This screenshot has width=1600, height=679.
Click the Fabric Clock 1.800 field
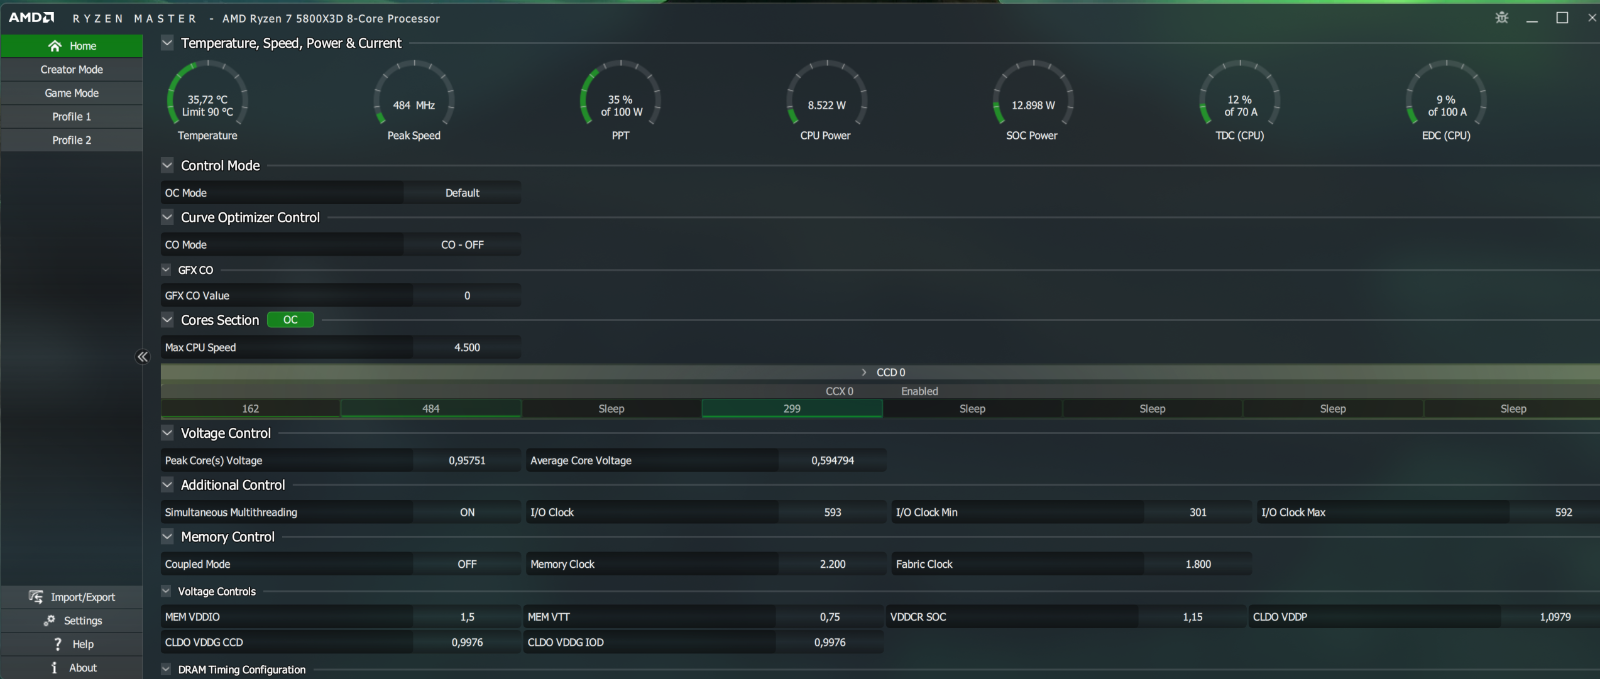point(1198,564)
